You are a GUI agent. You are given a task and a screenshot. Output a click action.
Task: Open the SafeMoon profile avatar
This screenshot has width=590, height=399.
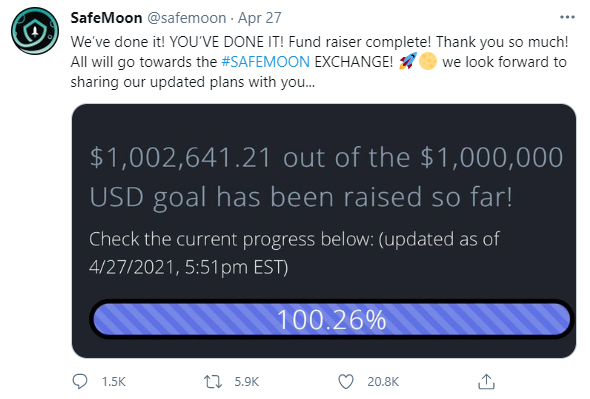(x=35, y=31)
